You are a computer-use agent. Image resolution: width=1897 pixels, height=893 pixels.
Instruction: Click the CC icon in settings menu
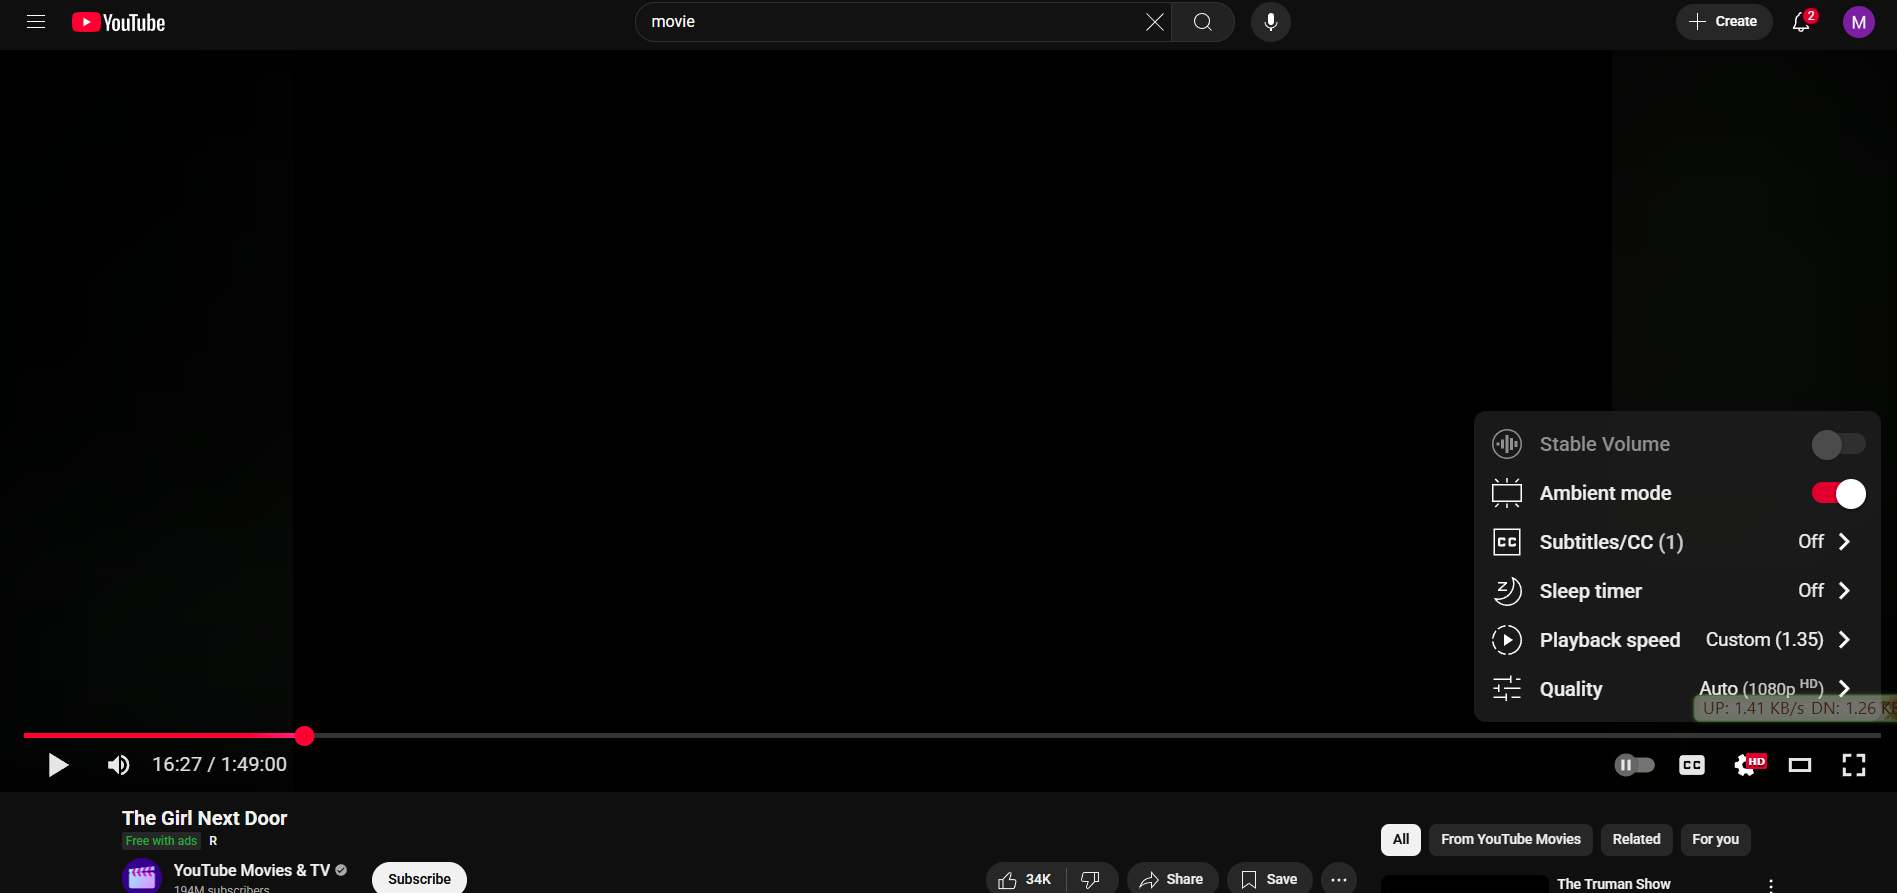pyautogui.click(x=1507, y=542)
